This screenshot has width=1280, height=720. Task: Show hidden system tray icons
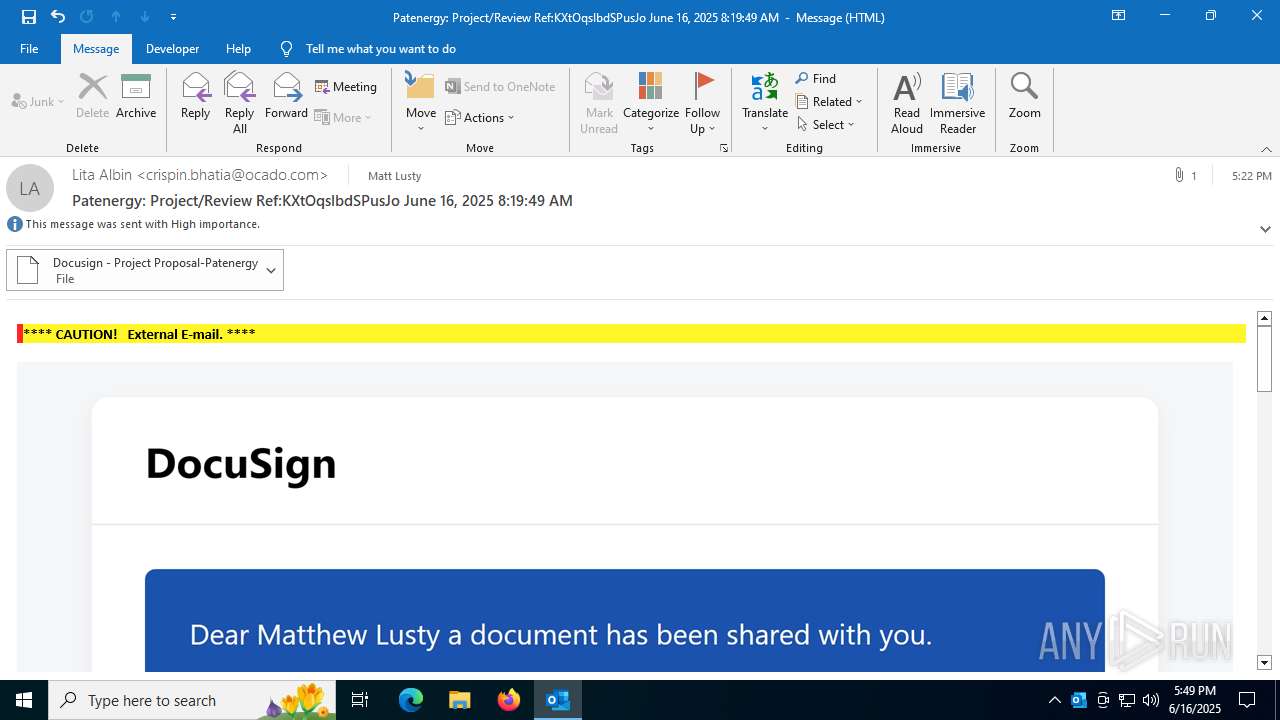click(1054, 700)
